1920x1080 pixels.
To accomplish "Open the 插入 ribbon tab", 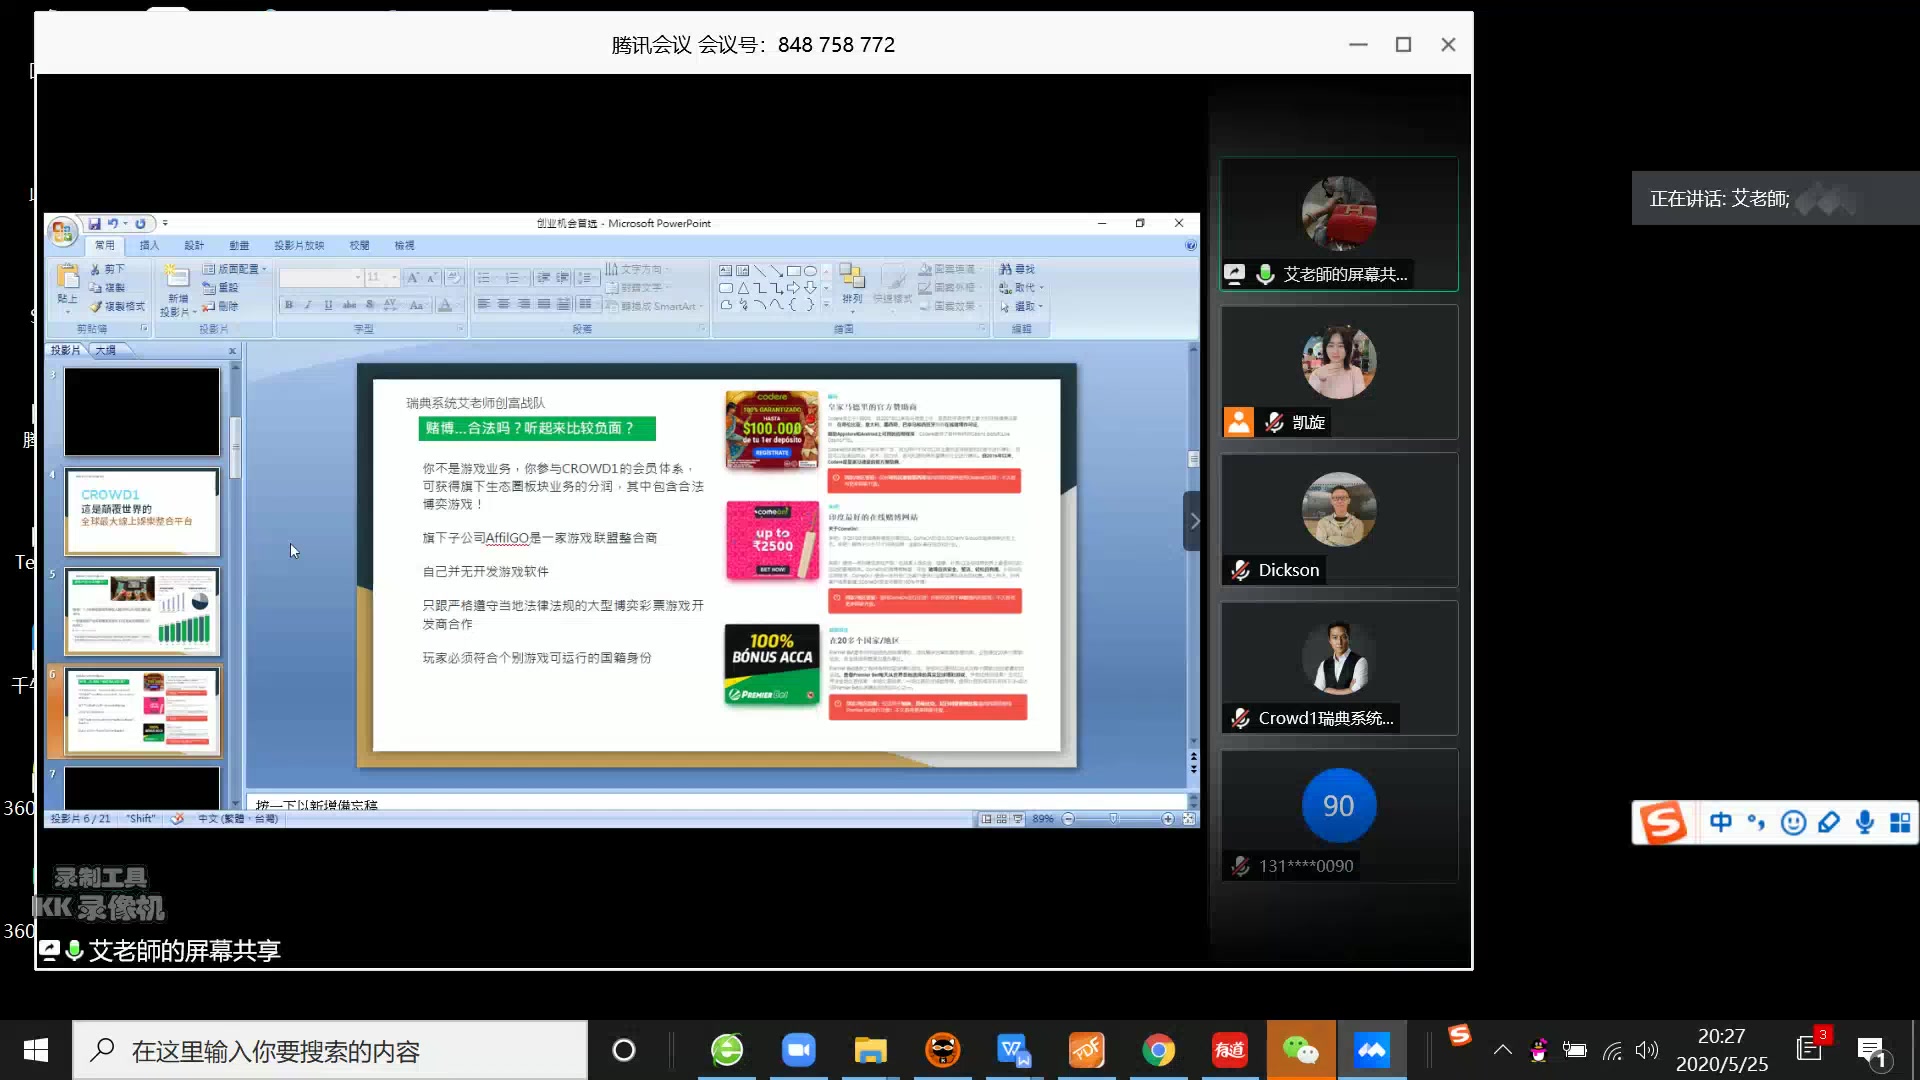I will click(x=149, y=245).
